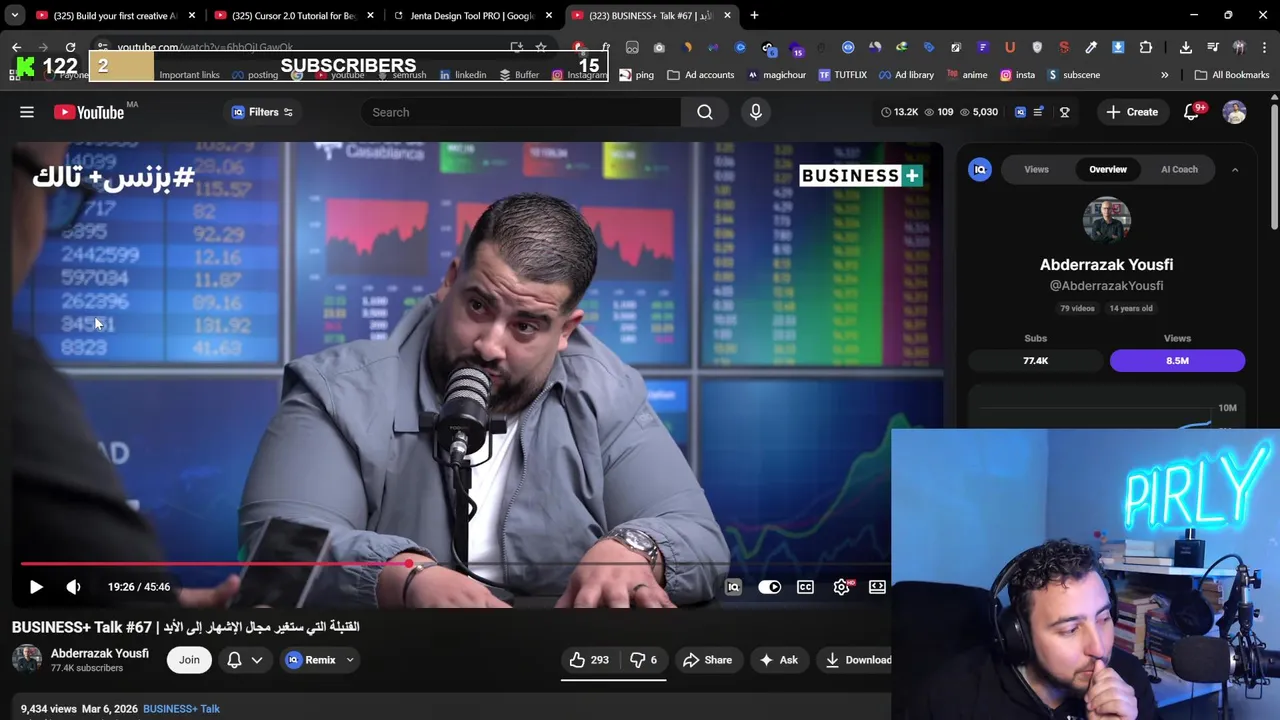
Task: Select 77.4K Subs metric
Action: pyautogui.click(x=1035, y=360)
